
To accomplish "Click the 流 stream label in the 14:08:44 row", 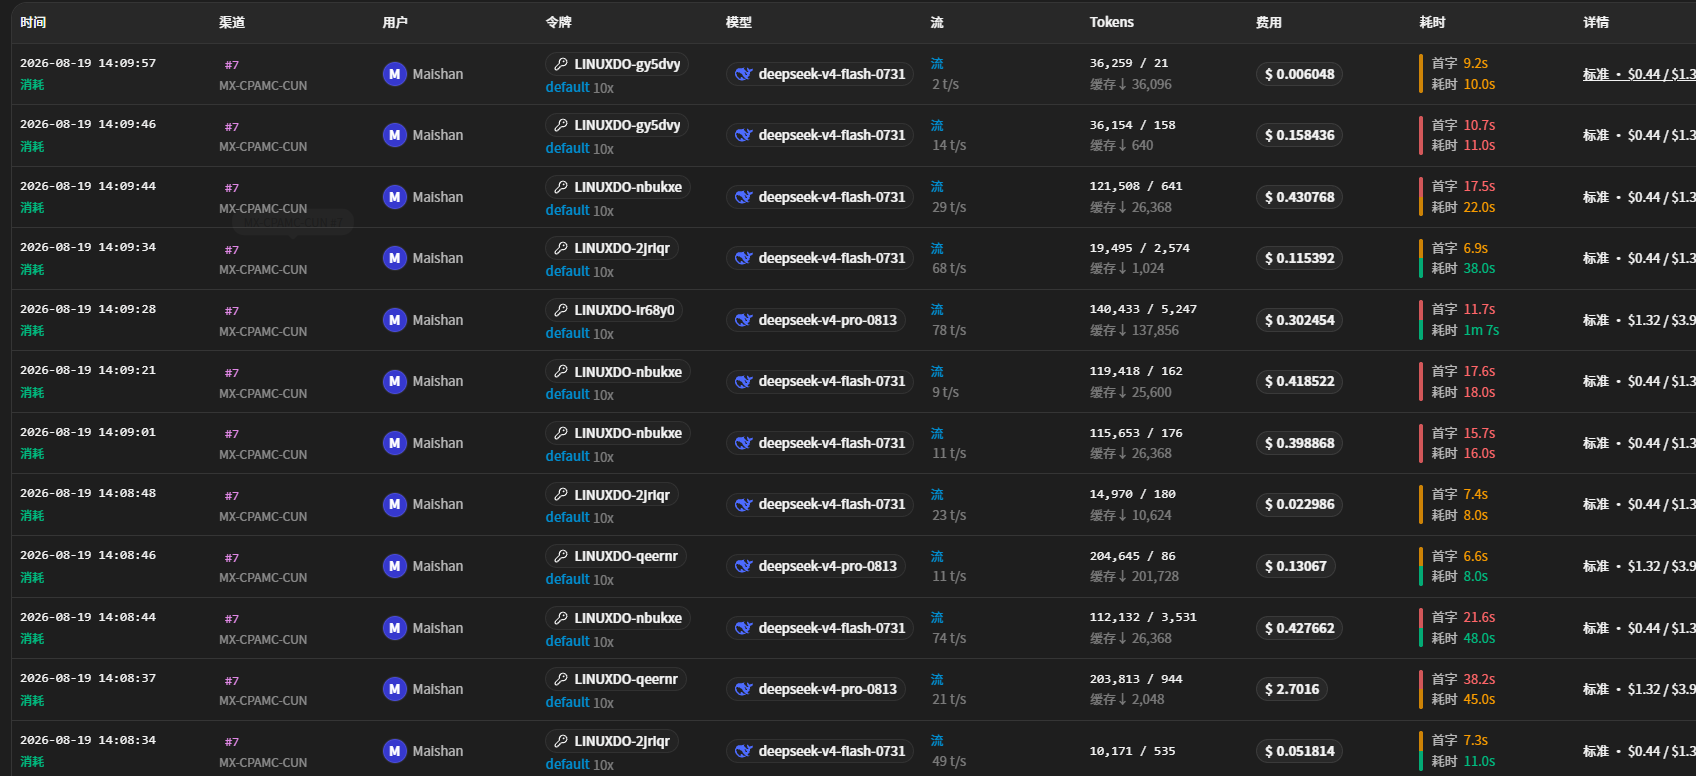I will coord(937,617).
